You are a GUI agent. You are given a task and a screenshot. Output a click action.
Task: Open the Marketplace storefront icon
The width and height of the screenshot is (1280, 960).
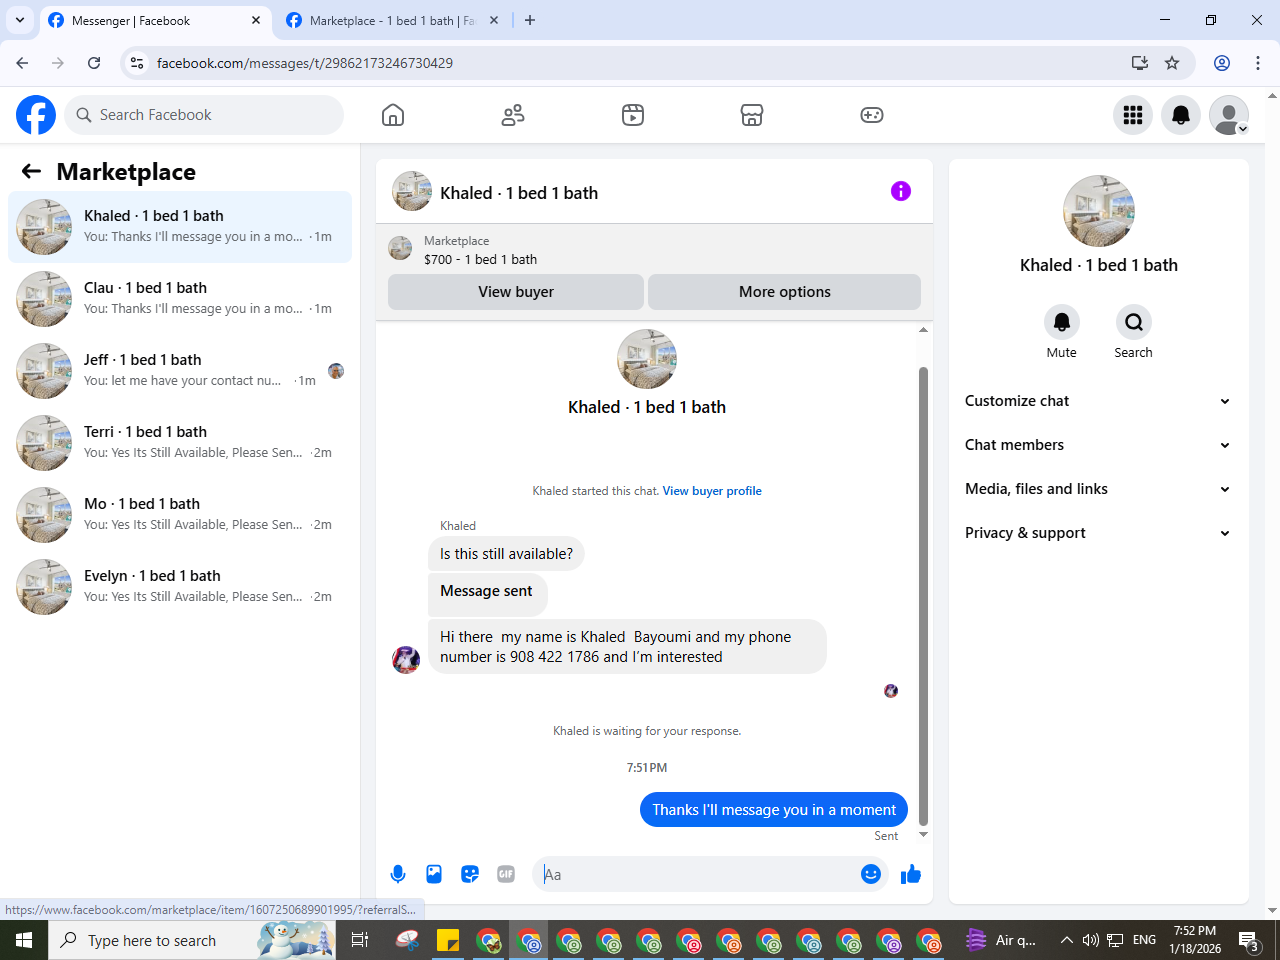[x=752, y=115]
